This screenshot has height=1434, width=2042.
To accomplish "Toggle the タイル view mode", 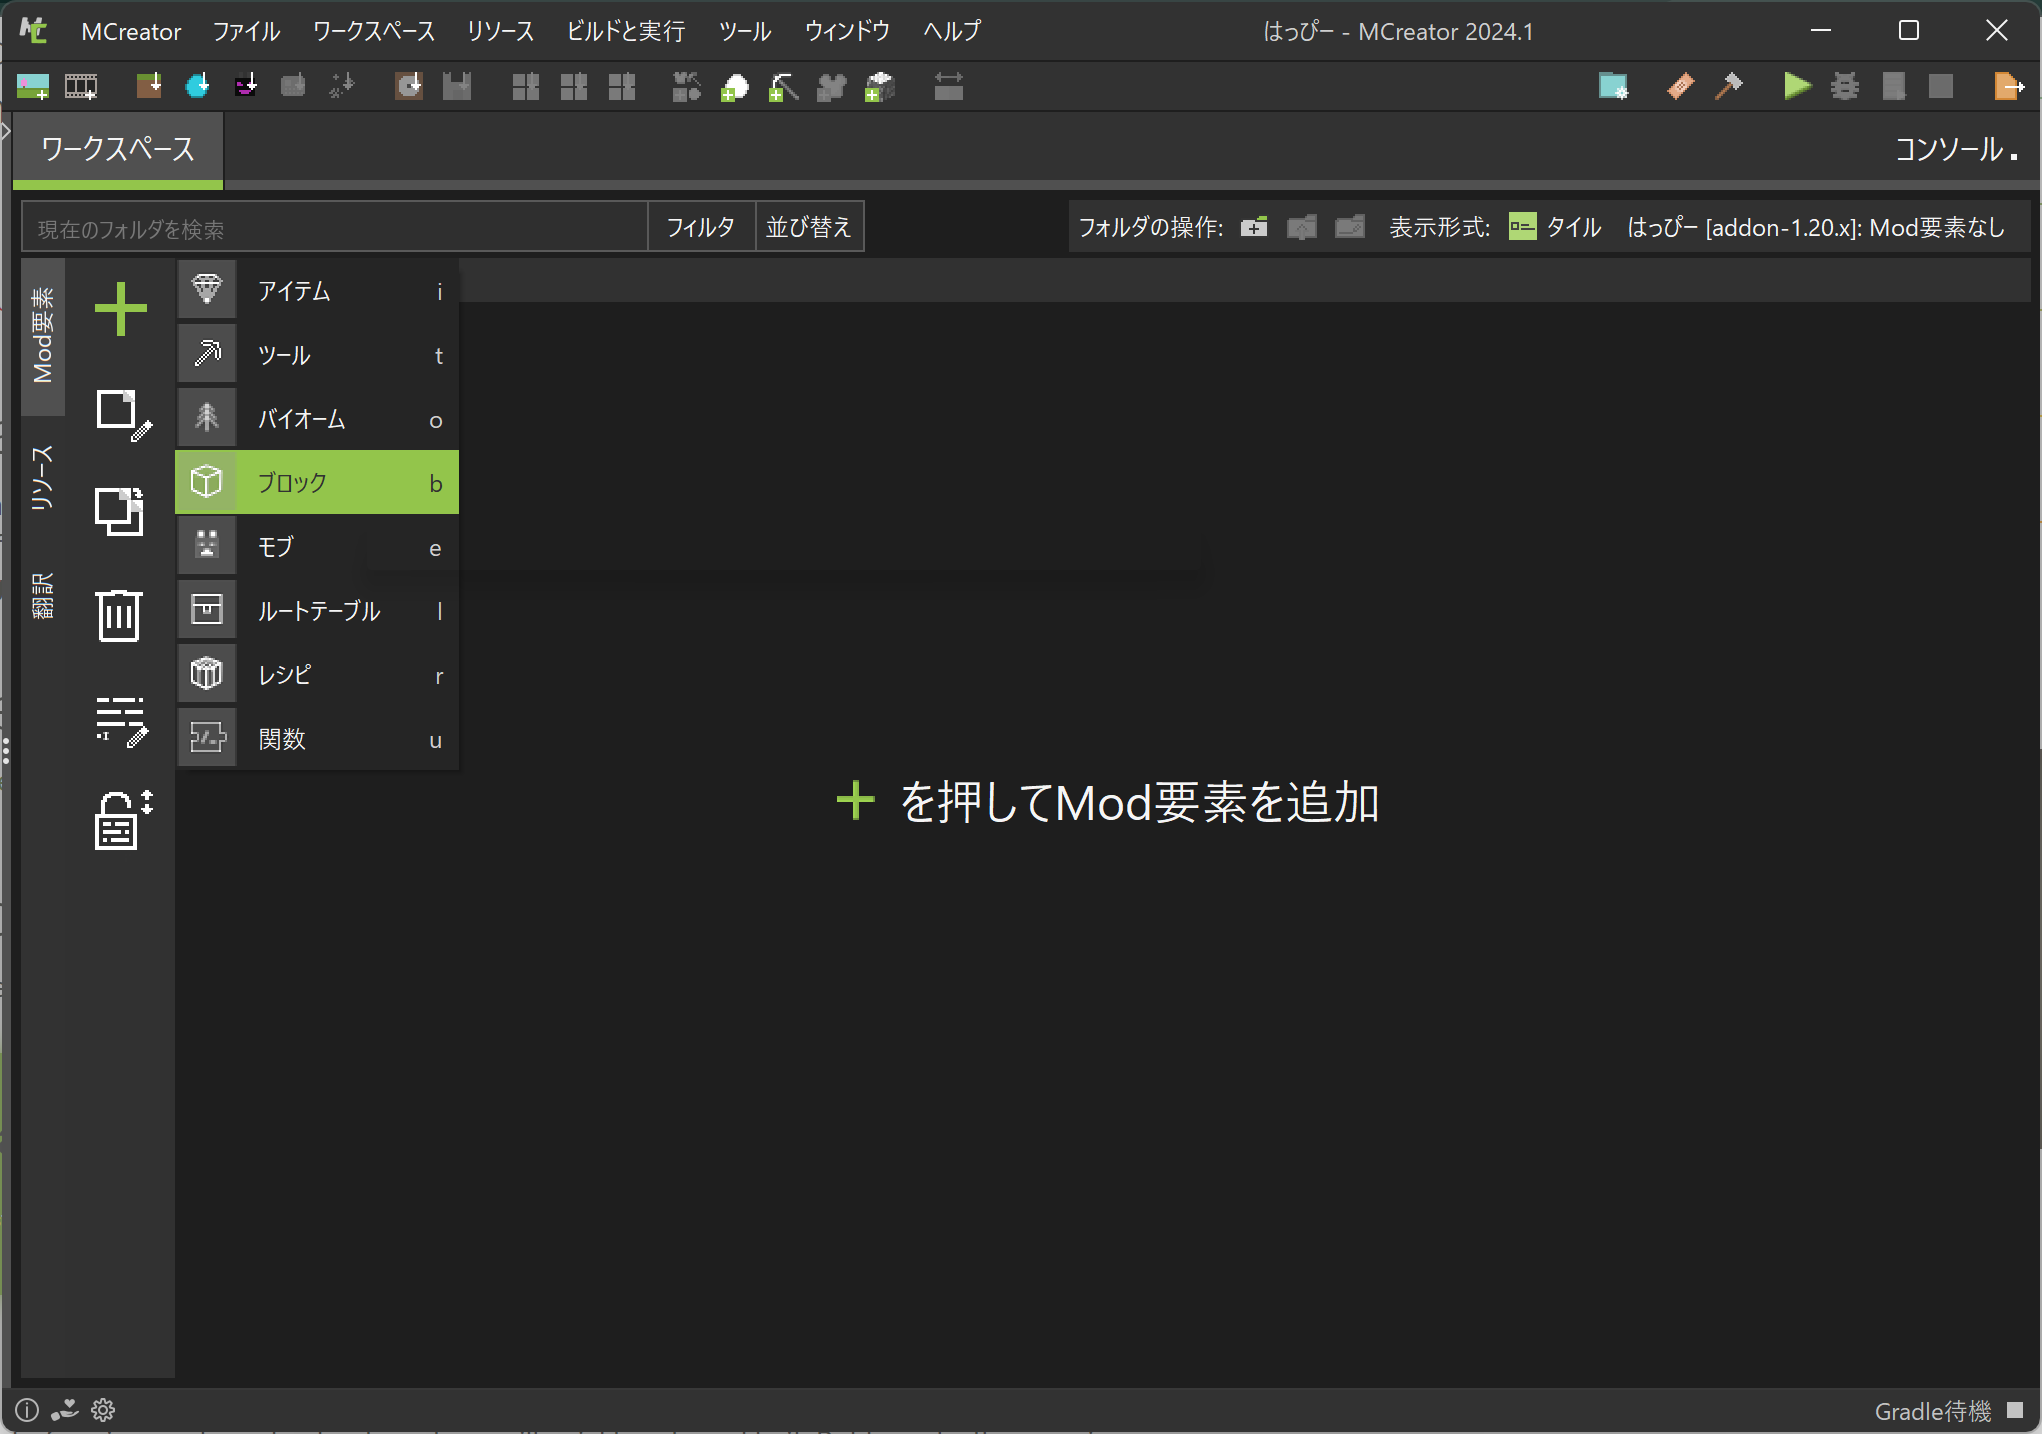I will (1556, 227).
